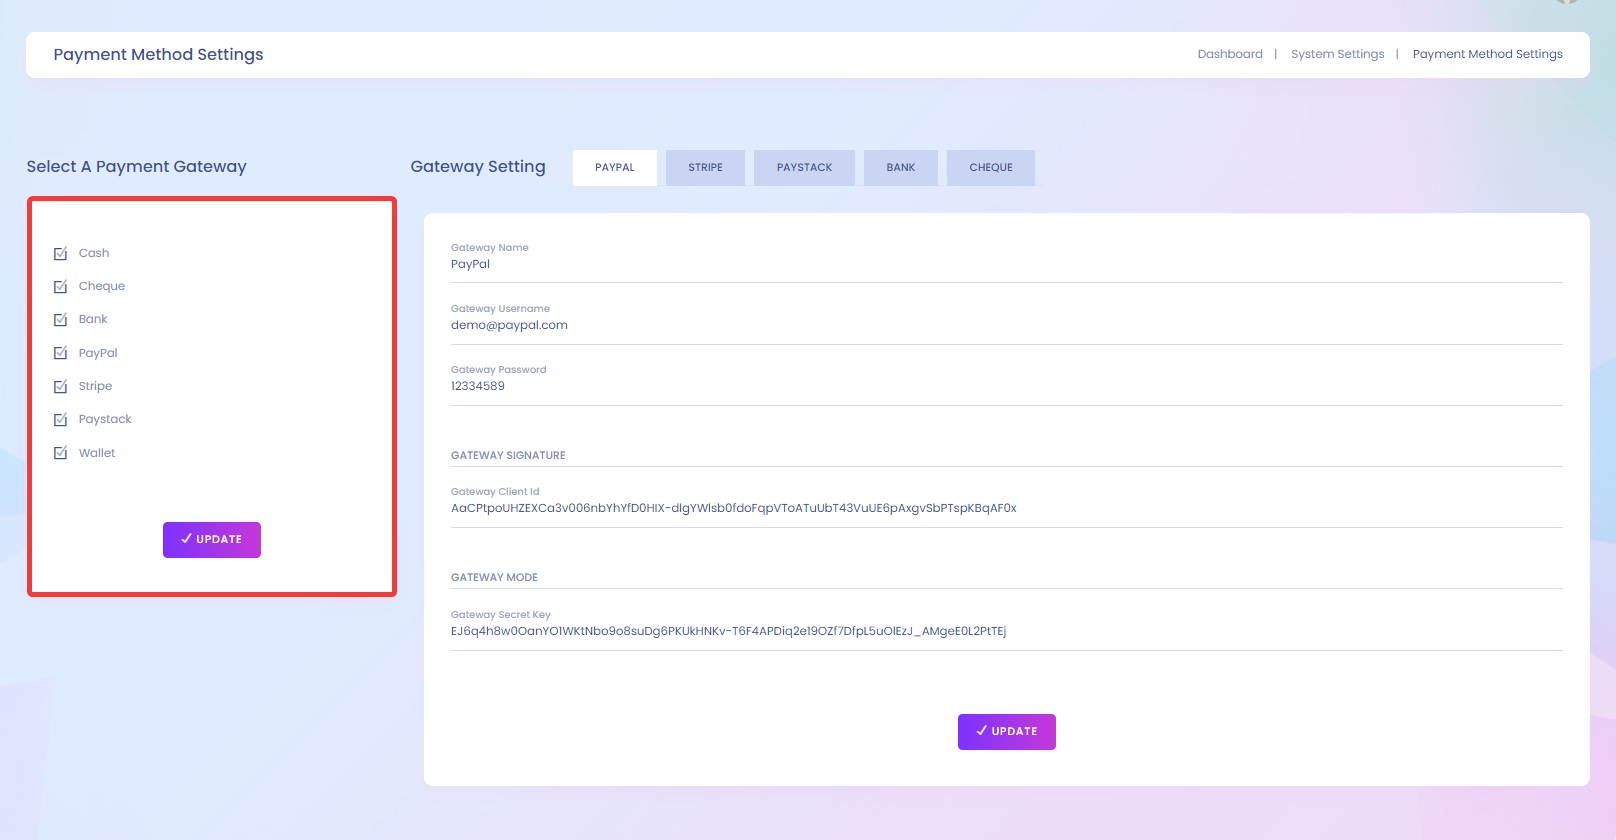
Task: Click the Select A Payment Gateway heading
Action: point(137,167)
